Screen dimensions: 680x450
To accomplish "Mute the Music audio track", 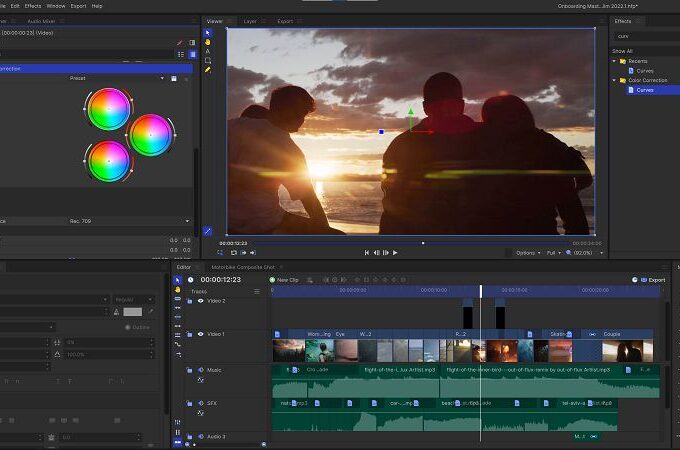I will coord(200,370).
